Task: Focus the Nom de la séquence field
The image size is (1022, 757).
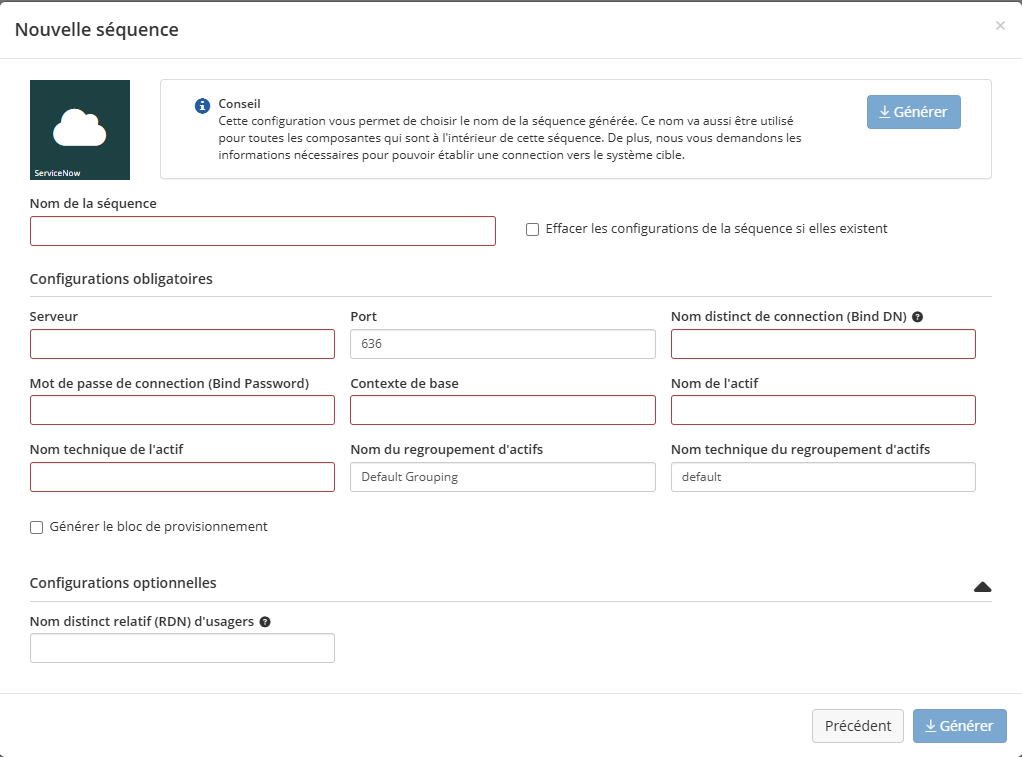Action: (262, 230)
